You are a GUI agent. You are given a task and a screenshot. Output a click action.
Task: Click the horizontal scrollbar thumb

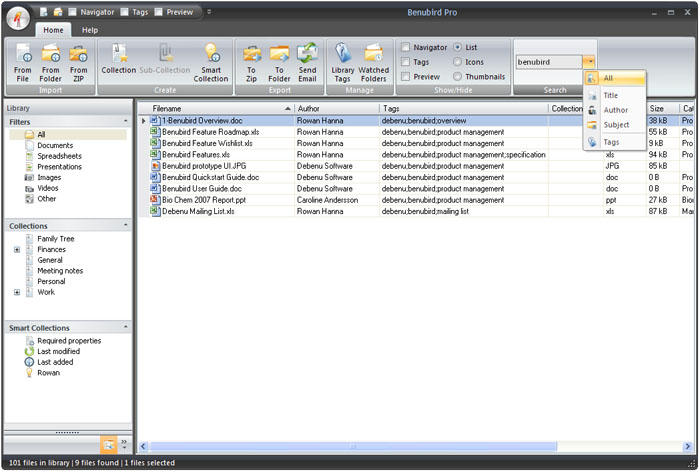point(353,446)
